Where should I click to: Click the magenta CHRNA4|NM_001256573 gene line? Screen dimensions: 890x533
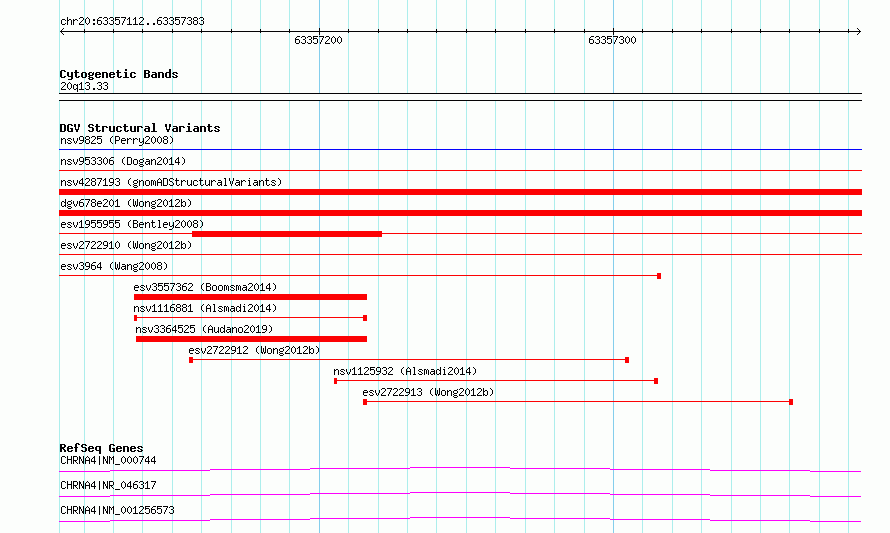click(x=460, y=519)
